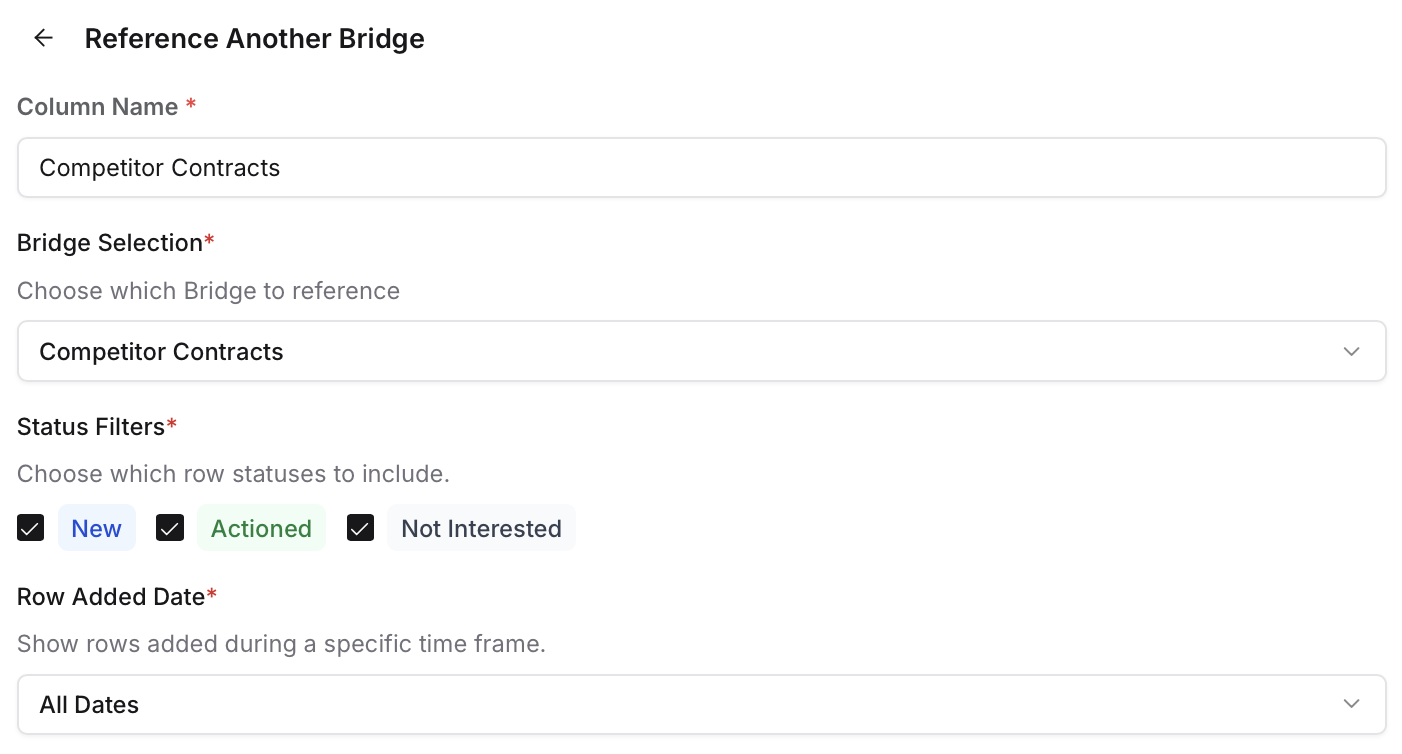The height and width of the screenshot is (754, 1402).
Task: Click the All Dates dropdown chevron
Action: point(1351,704)
